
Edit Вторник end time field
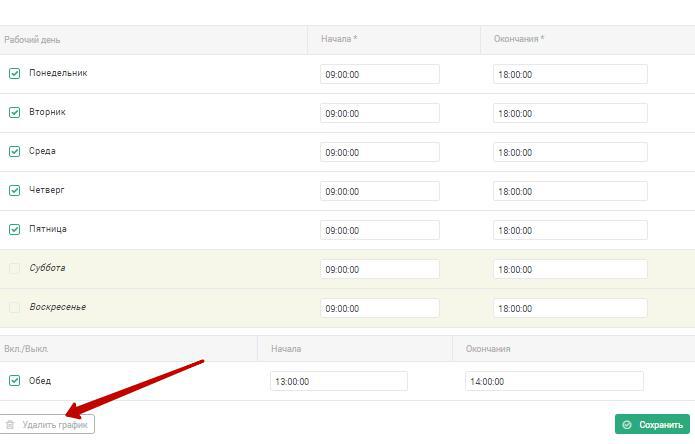570,113
